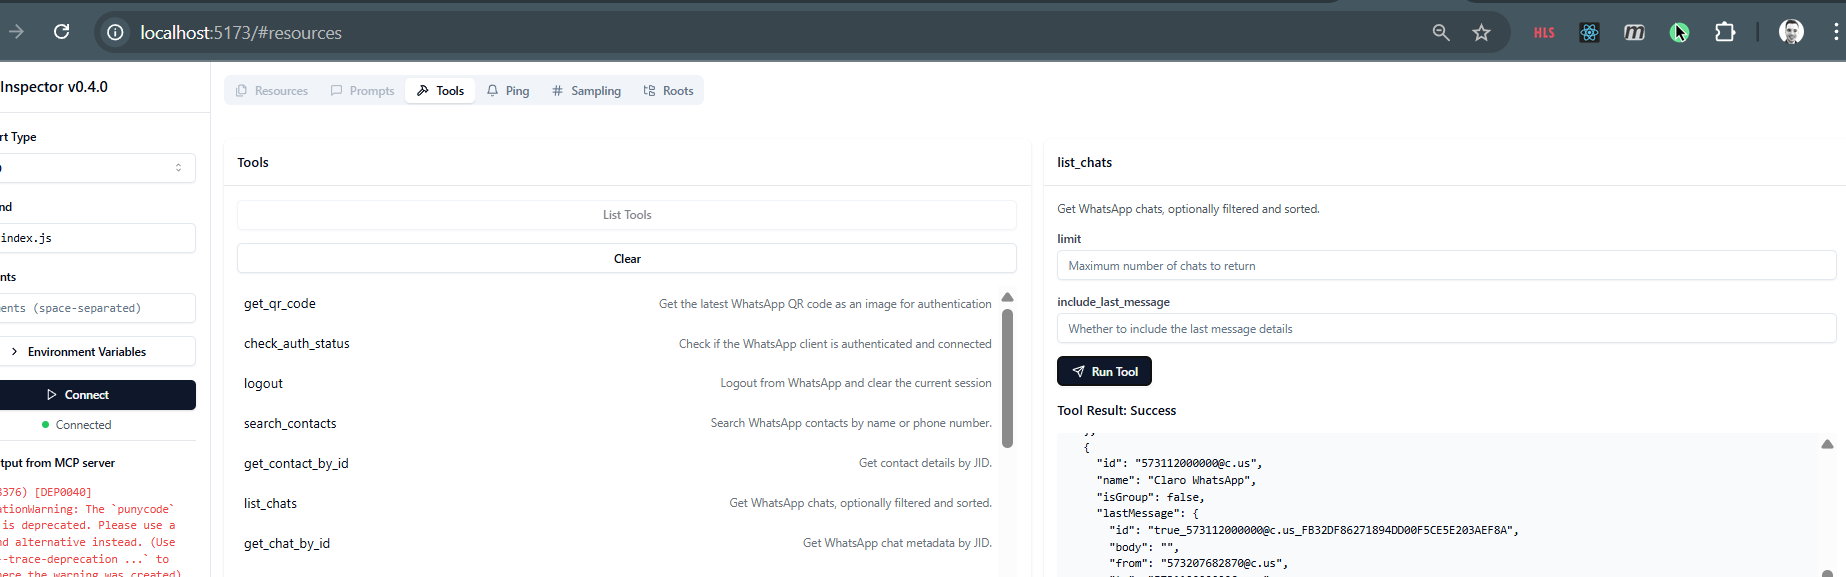The width and height of the screenshot is (1846, 577).
Task: Open the HLS extension icon
Action: [1544, 33]
